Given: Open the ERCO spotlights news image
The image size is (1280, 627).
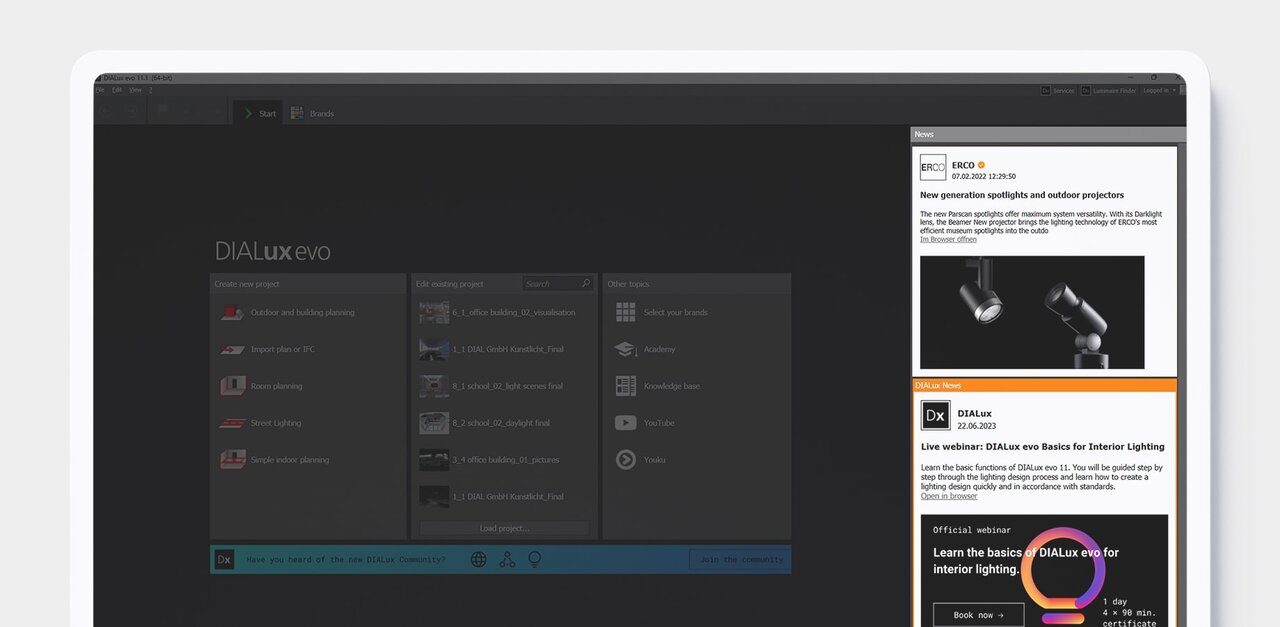Looking at the screenshot, I should tap(1032, 312).
